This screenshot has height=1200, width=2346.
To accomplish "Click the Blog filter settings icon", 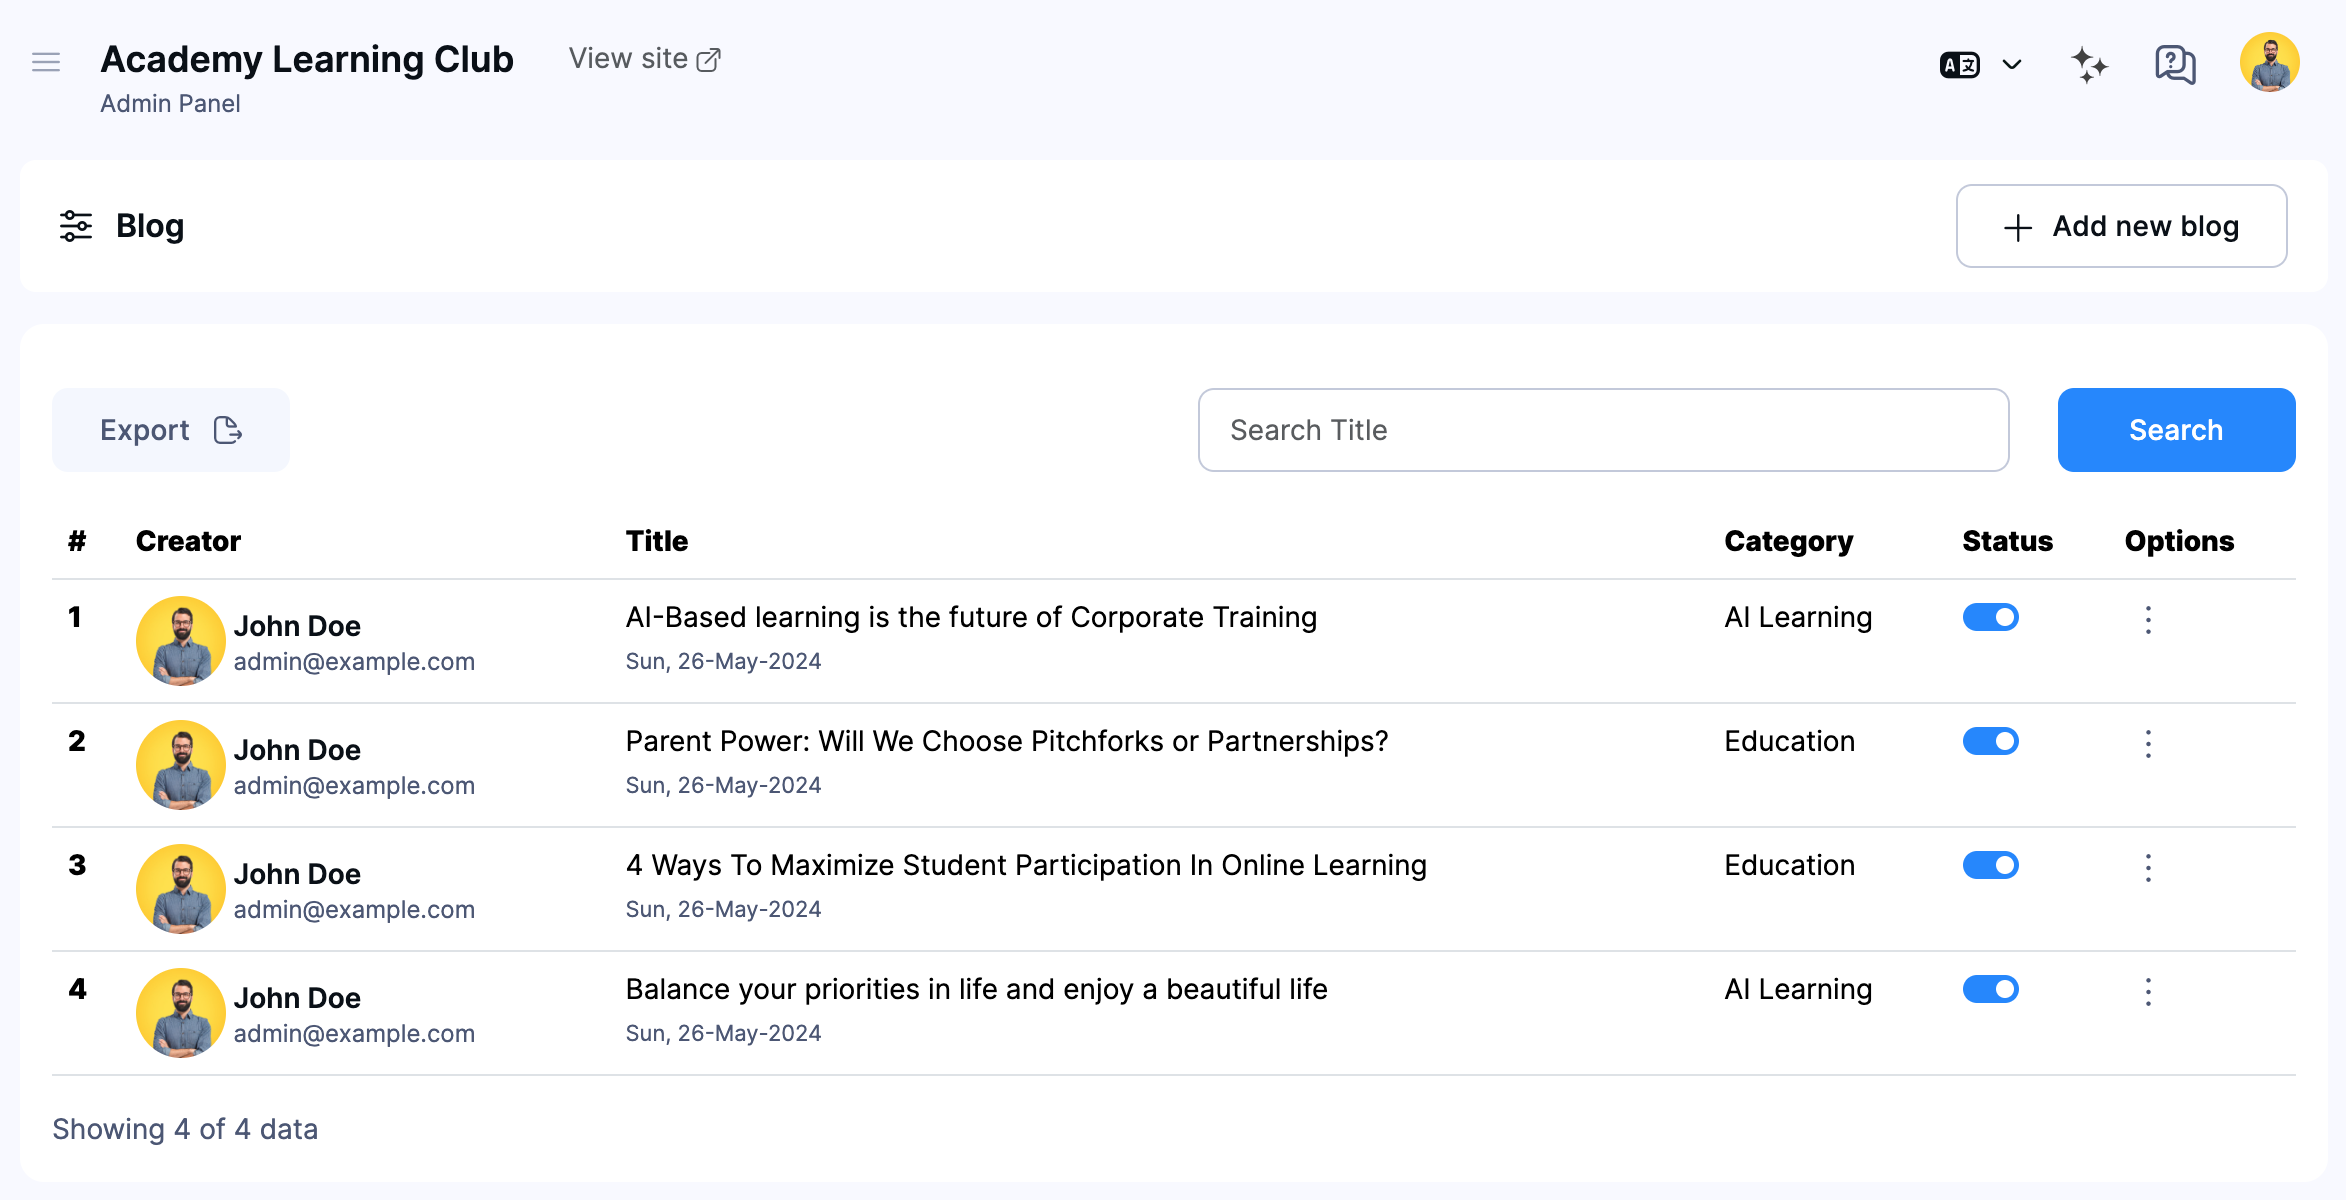I will point(74,226).
